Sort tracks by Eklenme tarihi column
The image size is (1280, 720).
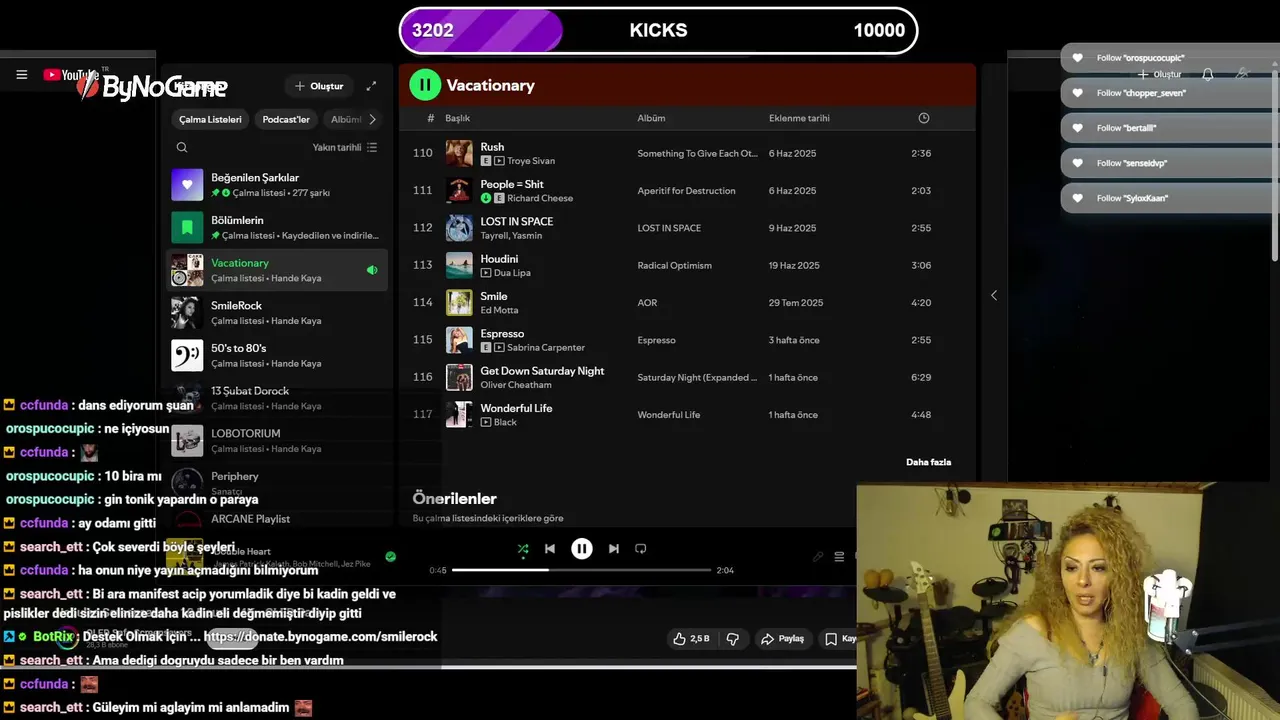pyautogui.click(x=799, y=118)
